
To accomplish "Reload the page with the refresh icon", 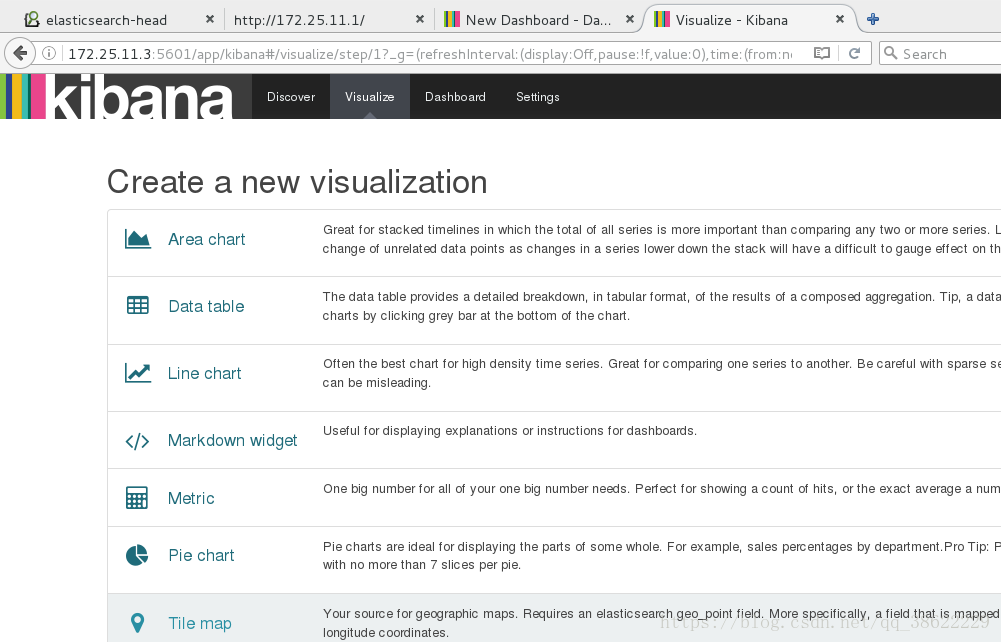I will click(854, 54).
